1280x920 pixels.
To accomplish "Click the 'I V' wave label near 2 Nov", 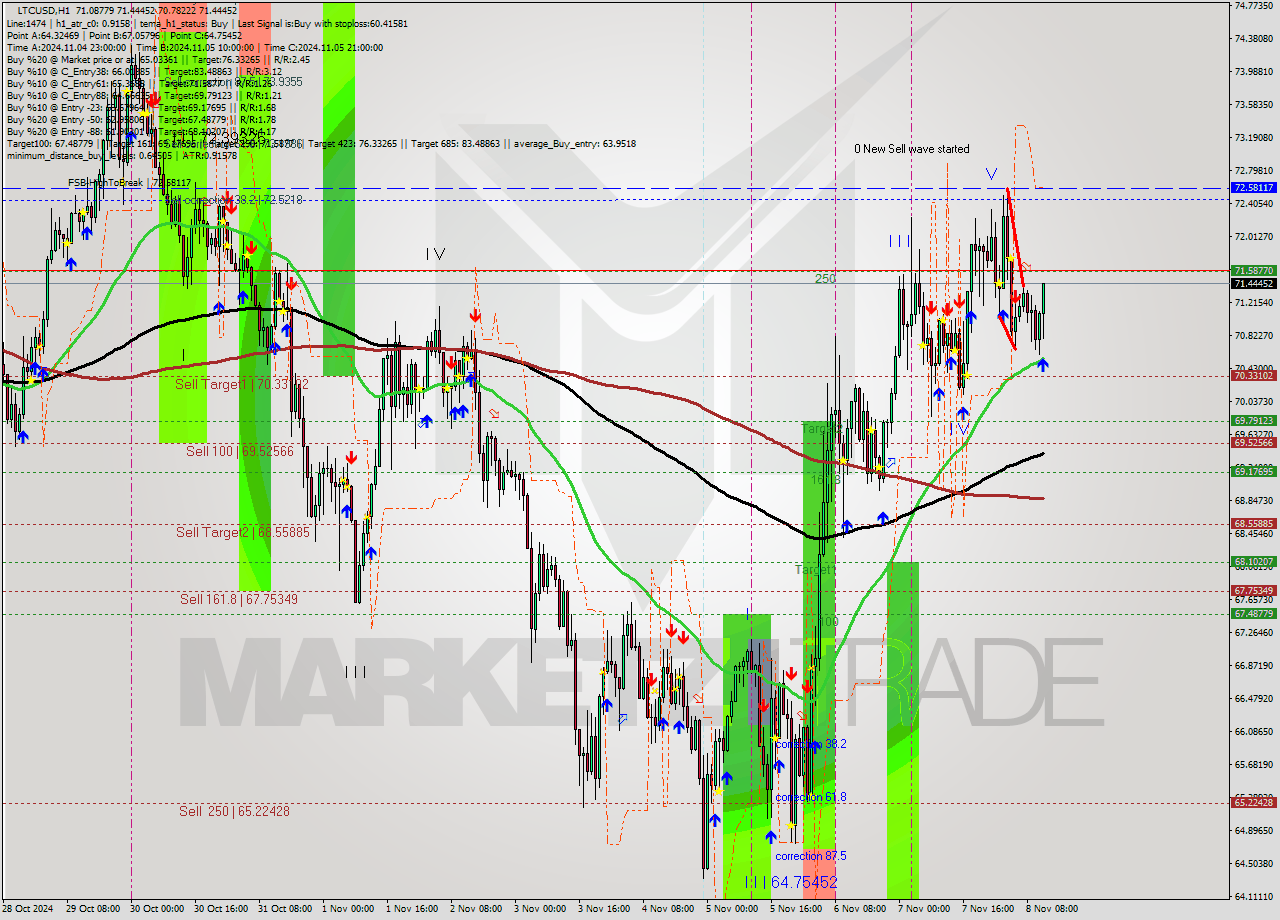I will [x=434, y=254].
